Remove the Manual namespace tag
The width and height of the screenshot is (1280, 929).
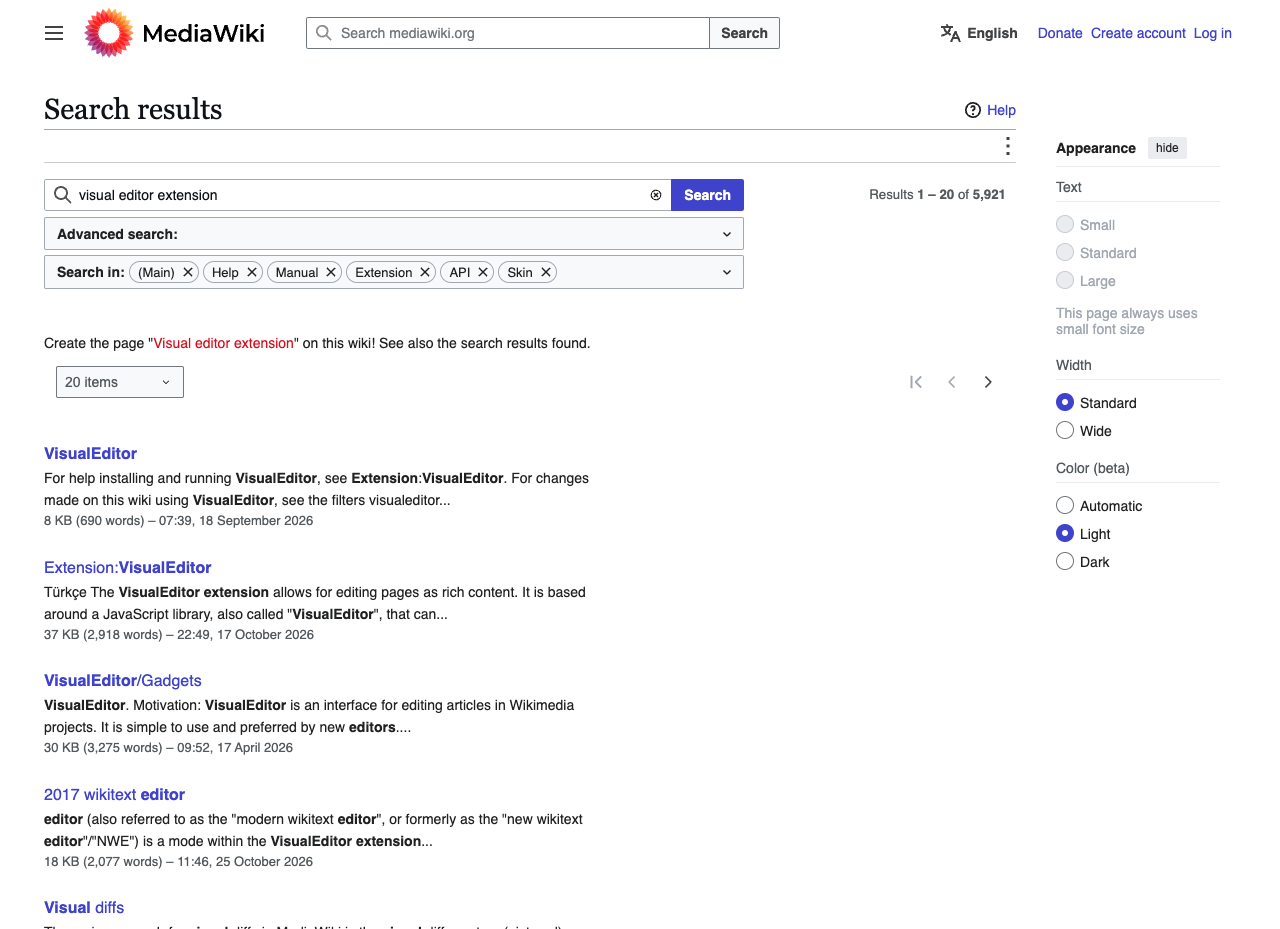pos(331,272)
